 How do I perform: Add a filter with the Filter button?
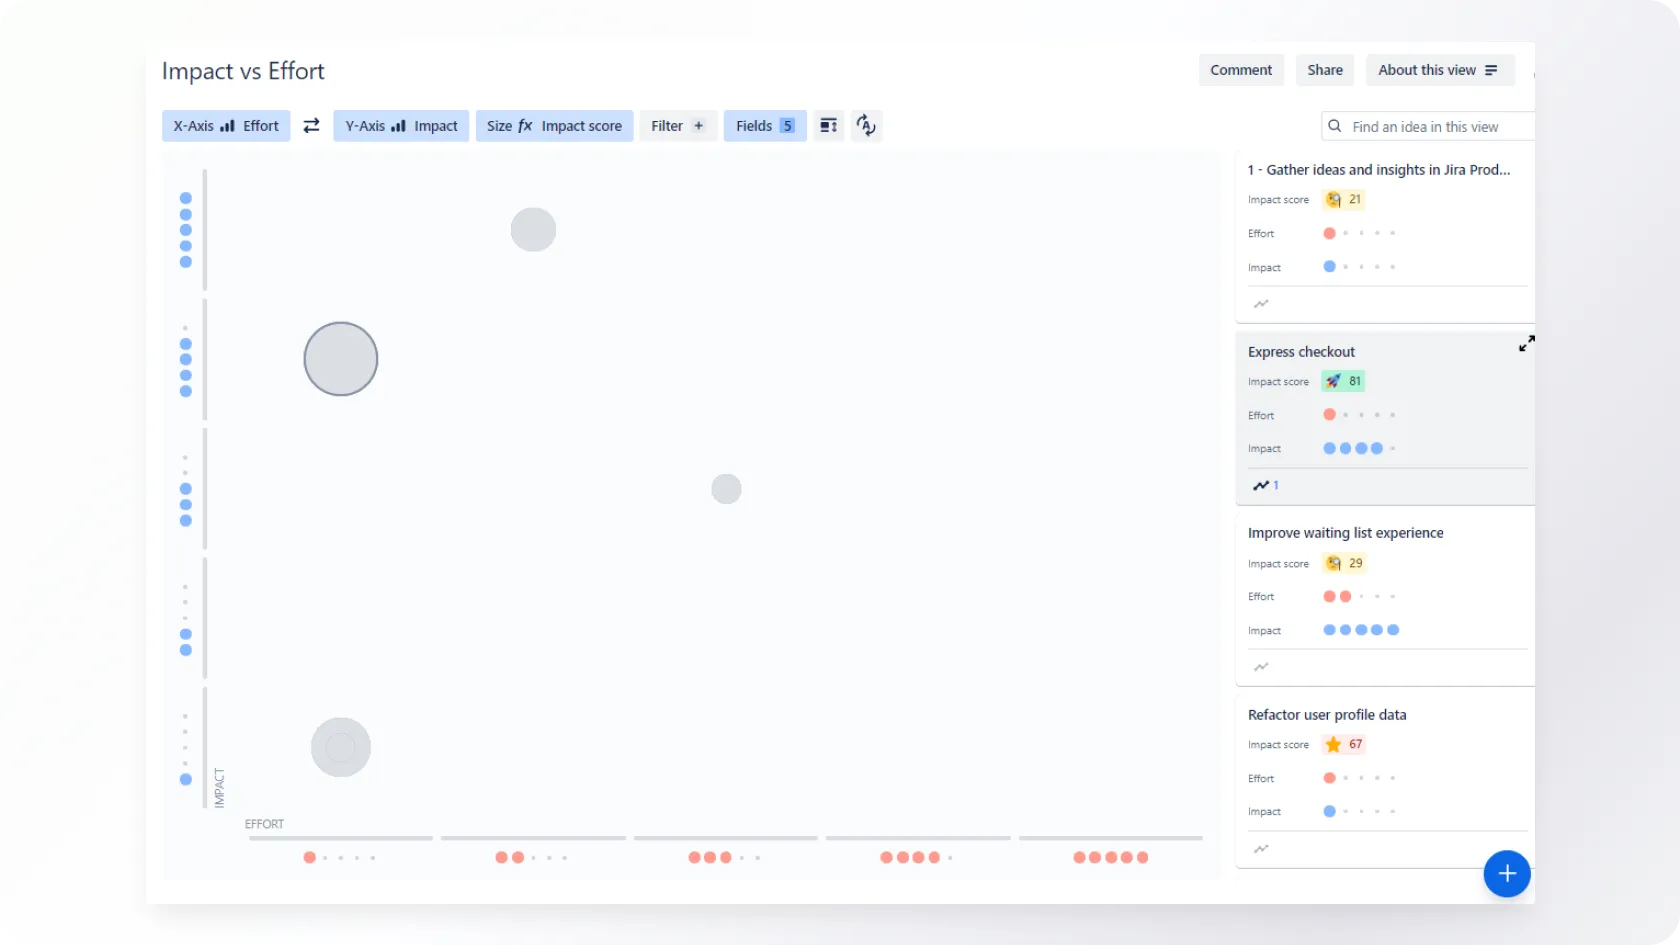(678, 126)
